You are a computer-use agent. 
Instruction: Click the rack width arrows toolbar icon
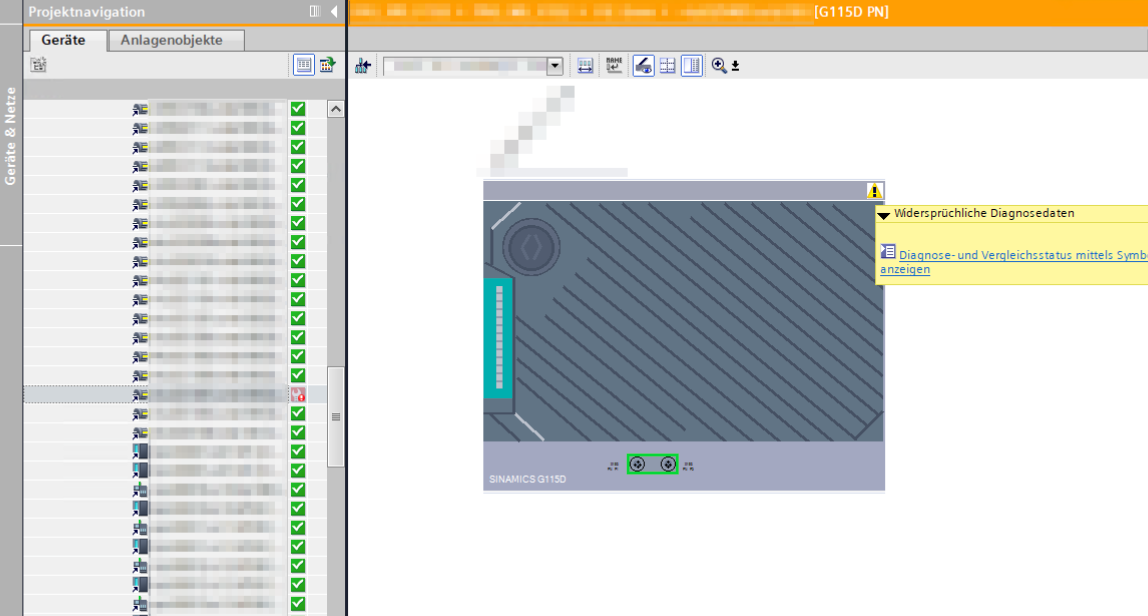(585, 66)
